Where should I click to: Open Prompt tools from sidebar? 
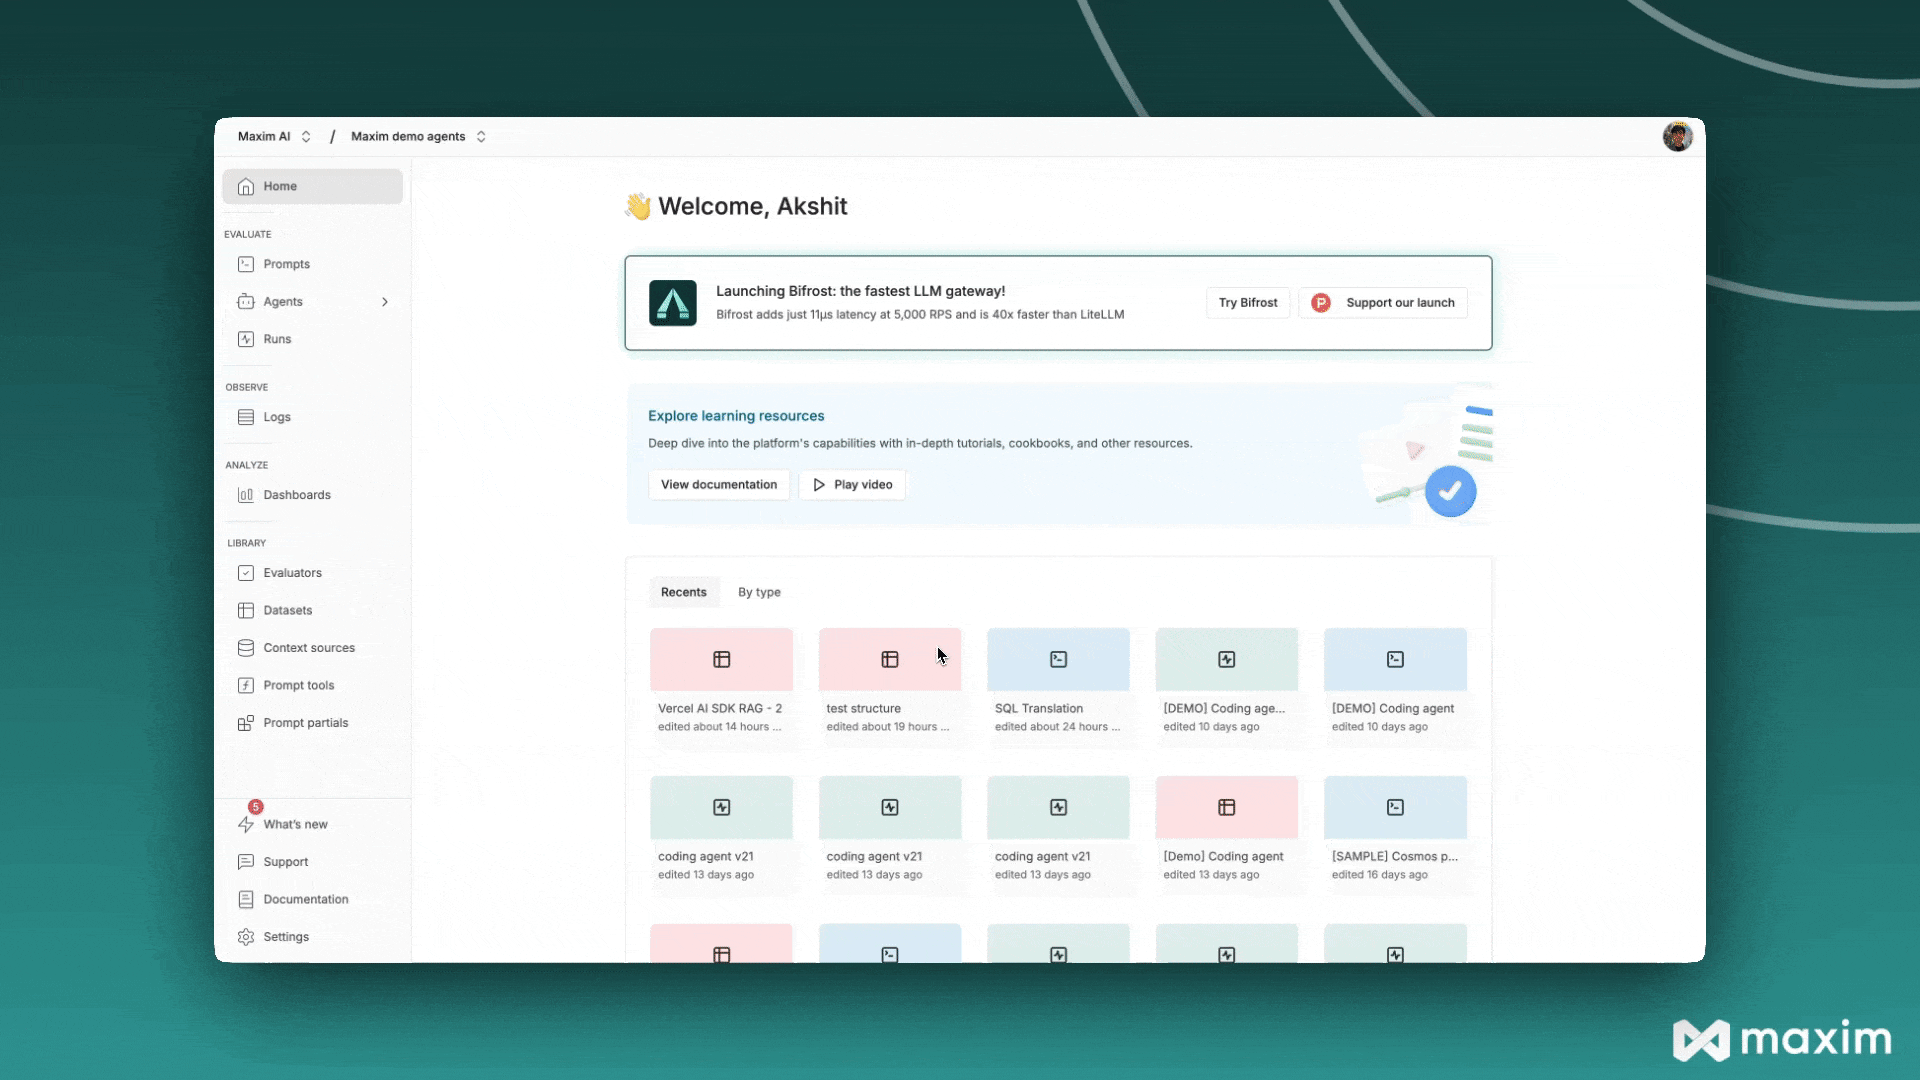(x=298, y=685)
